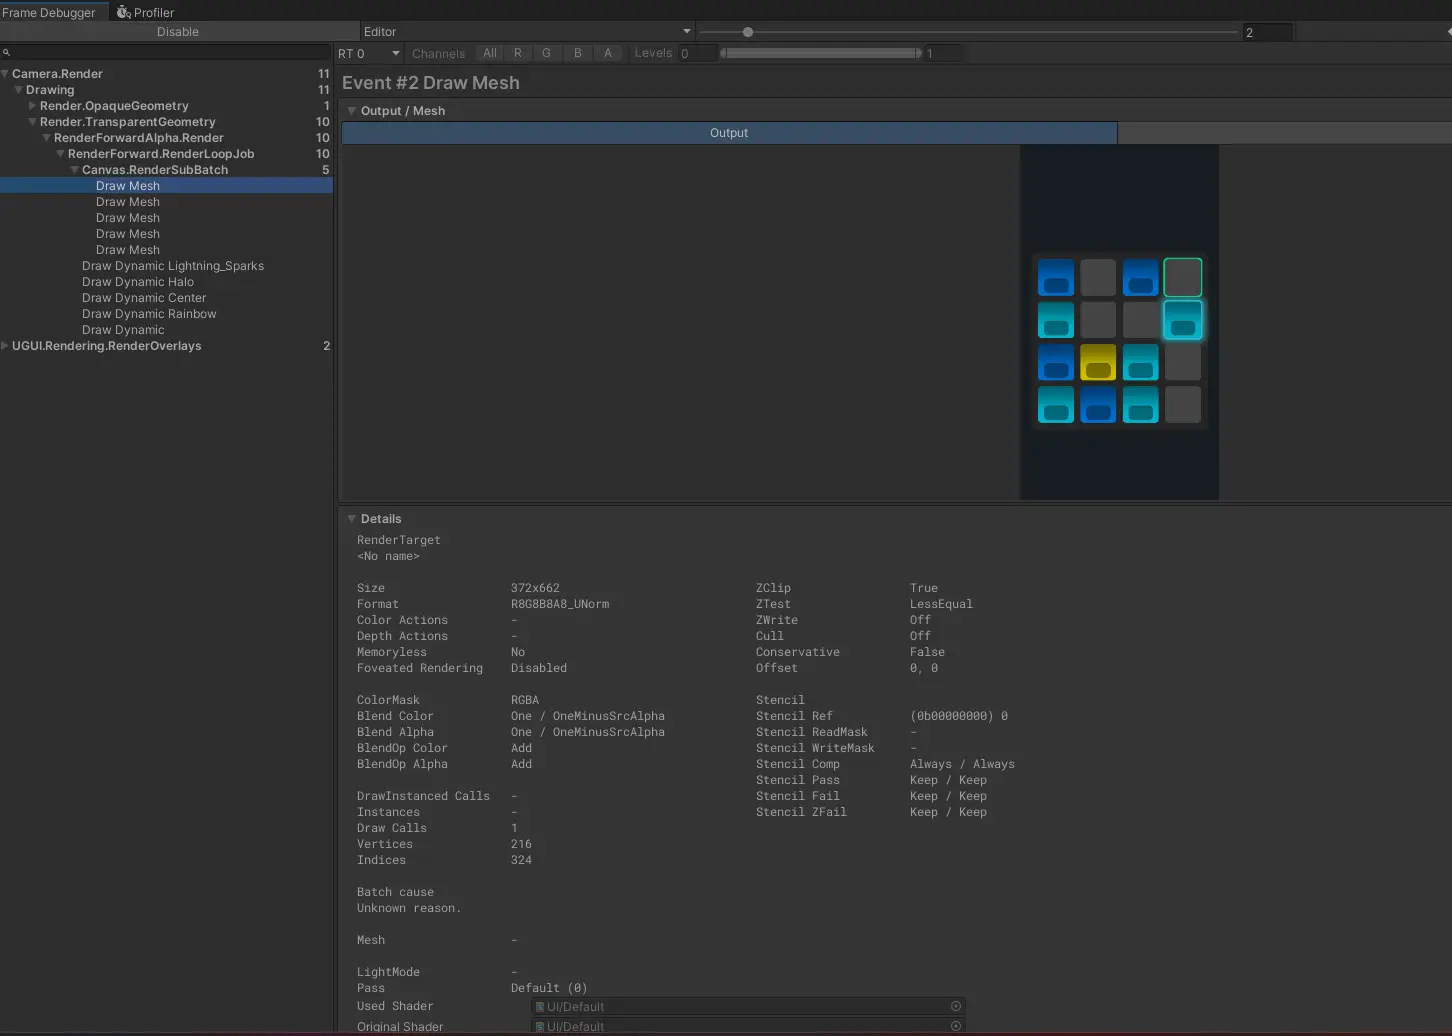
Task: Toggle the B channel button
Action: (577, 53)
